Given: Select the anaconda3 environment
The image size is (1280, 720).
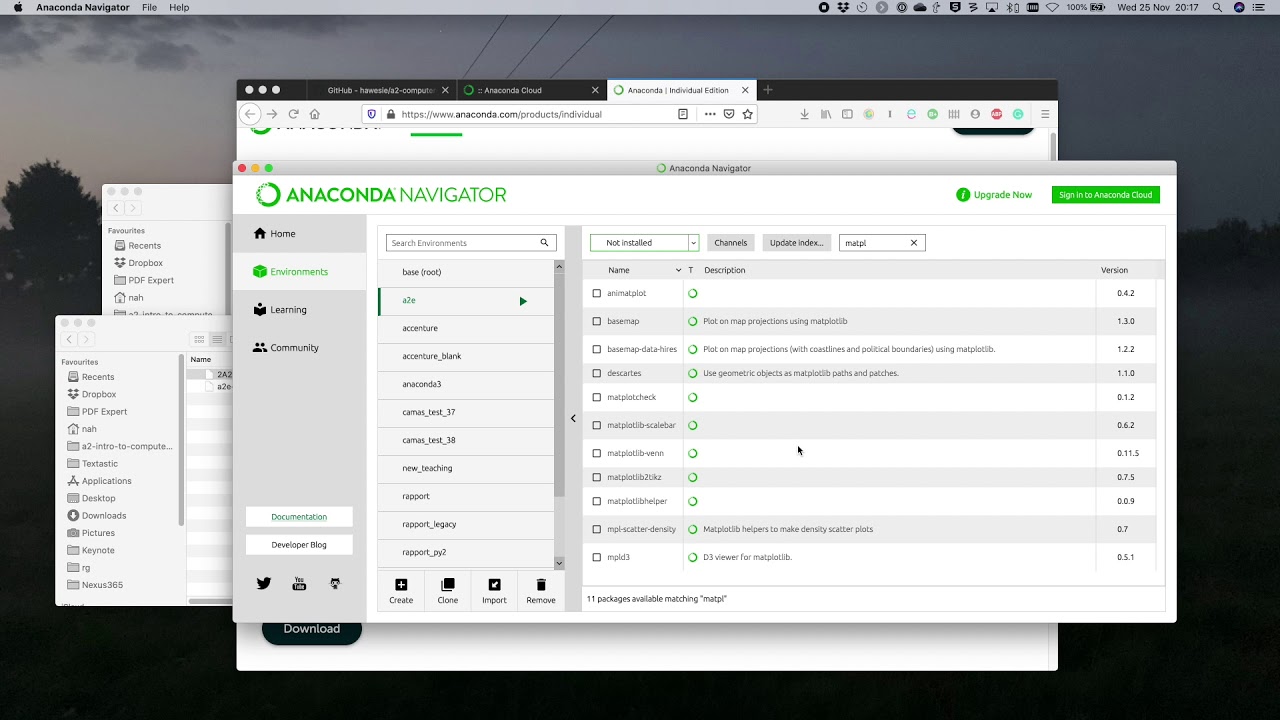Looking at the screenshot, I should click(466, 384).
